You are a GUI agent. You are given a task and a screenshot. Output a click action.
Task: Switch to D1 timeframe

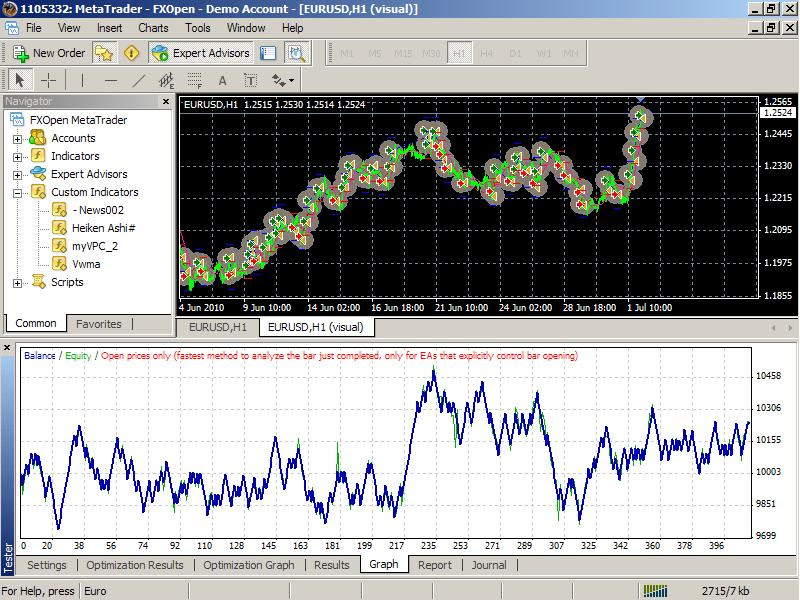[515, 53]
